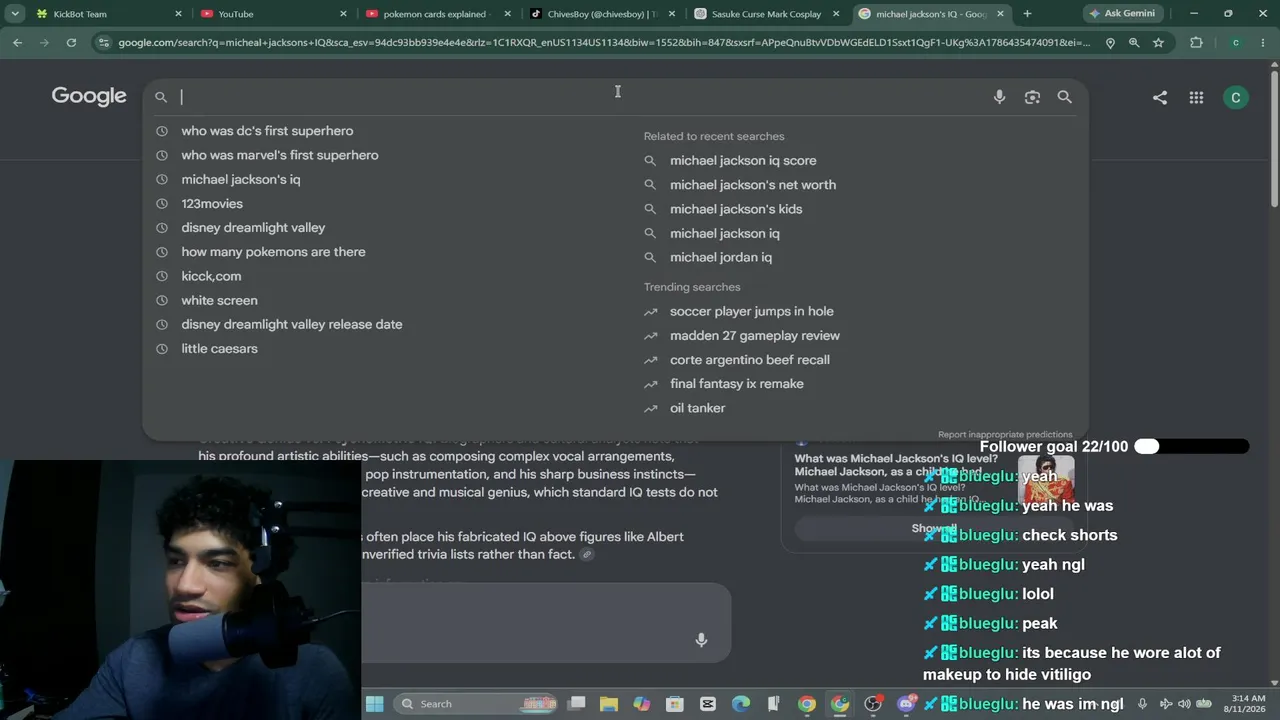The height and width of the screenshot is (720, 1280).
Task: Open search by image camera icon
Action: (1032, 97)
